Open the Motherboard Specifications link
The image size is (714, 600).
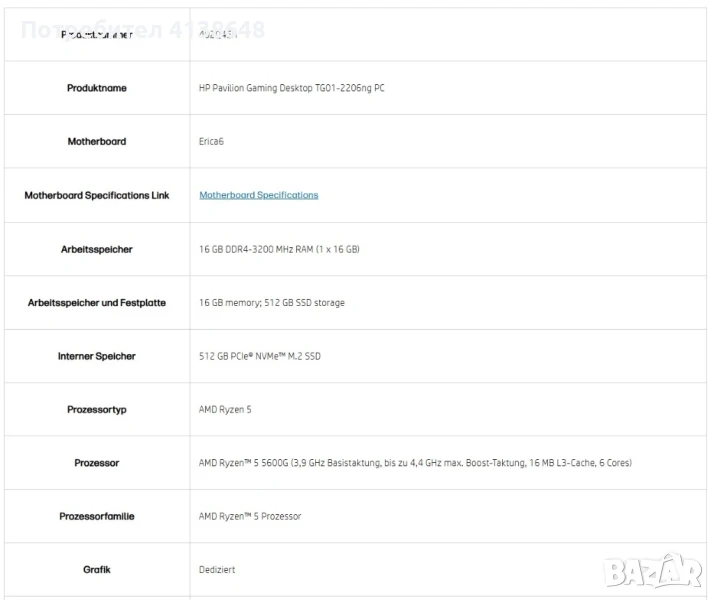(x=258, y=195)
